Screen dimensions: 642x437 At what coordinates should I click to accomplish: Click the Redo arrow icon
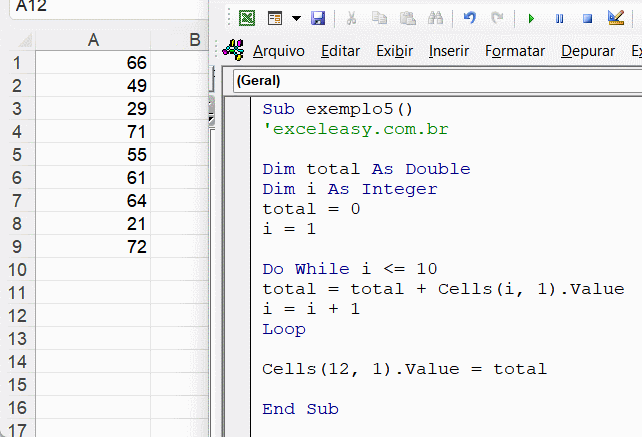497,18
